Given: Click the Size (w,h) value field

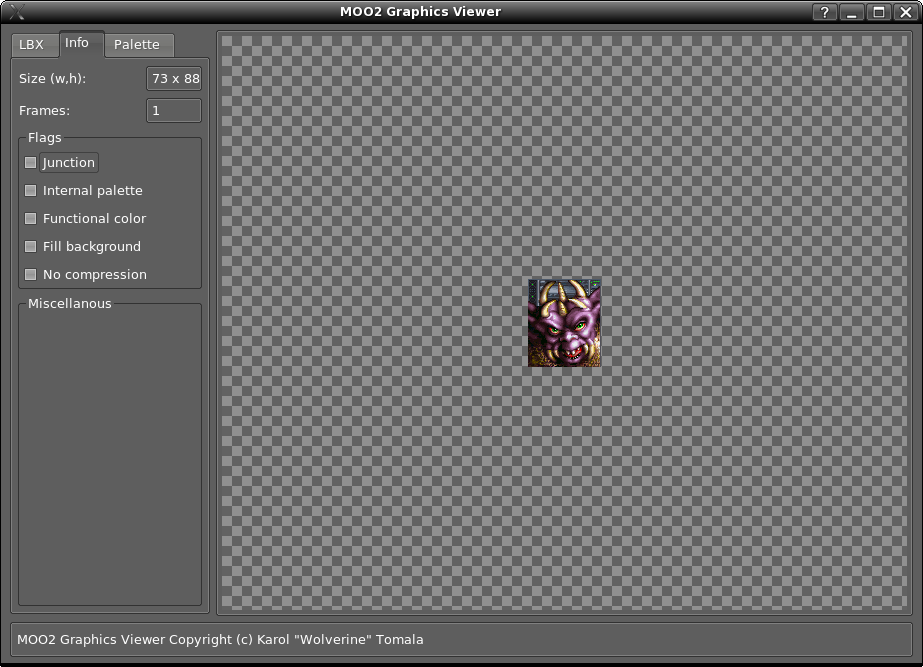Looking at the screenshot, I should pyautogui.click(x=174, y=78).
